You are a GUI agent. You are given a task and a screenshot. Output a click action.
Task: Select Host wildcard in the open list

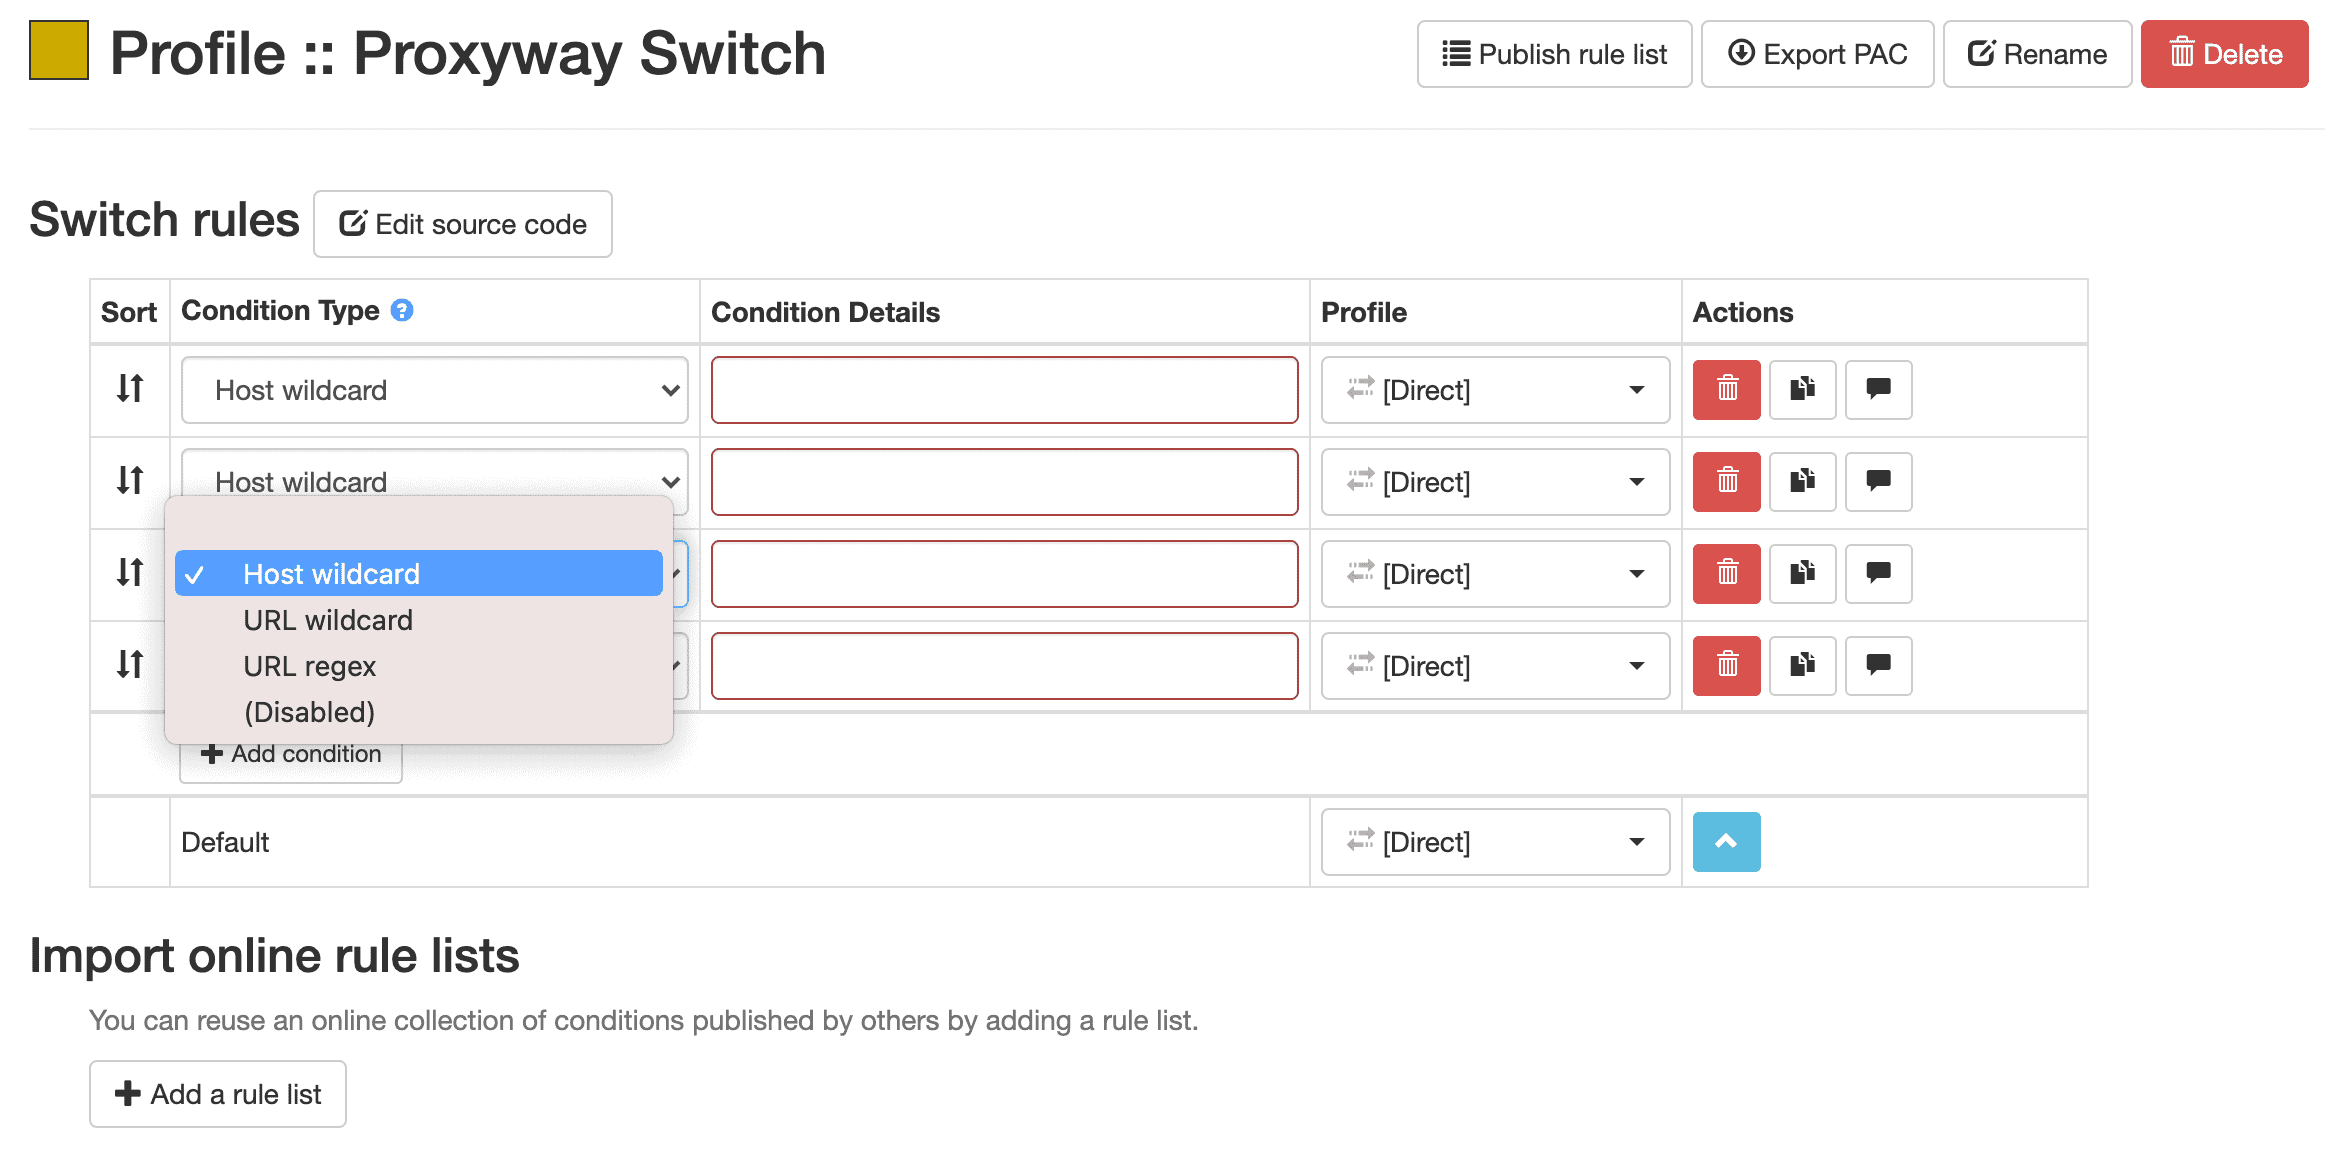tap(419, 574)
